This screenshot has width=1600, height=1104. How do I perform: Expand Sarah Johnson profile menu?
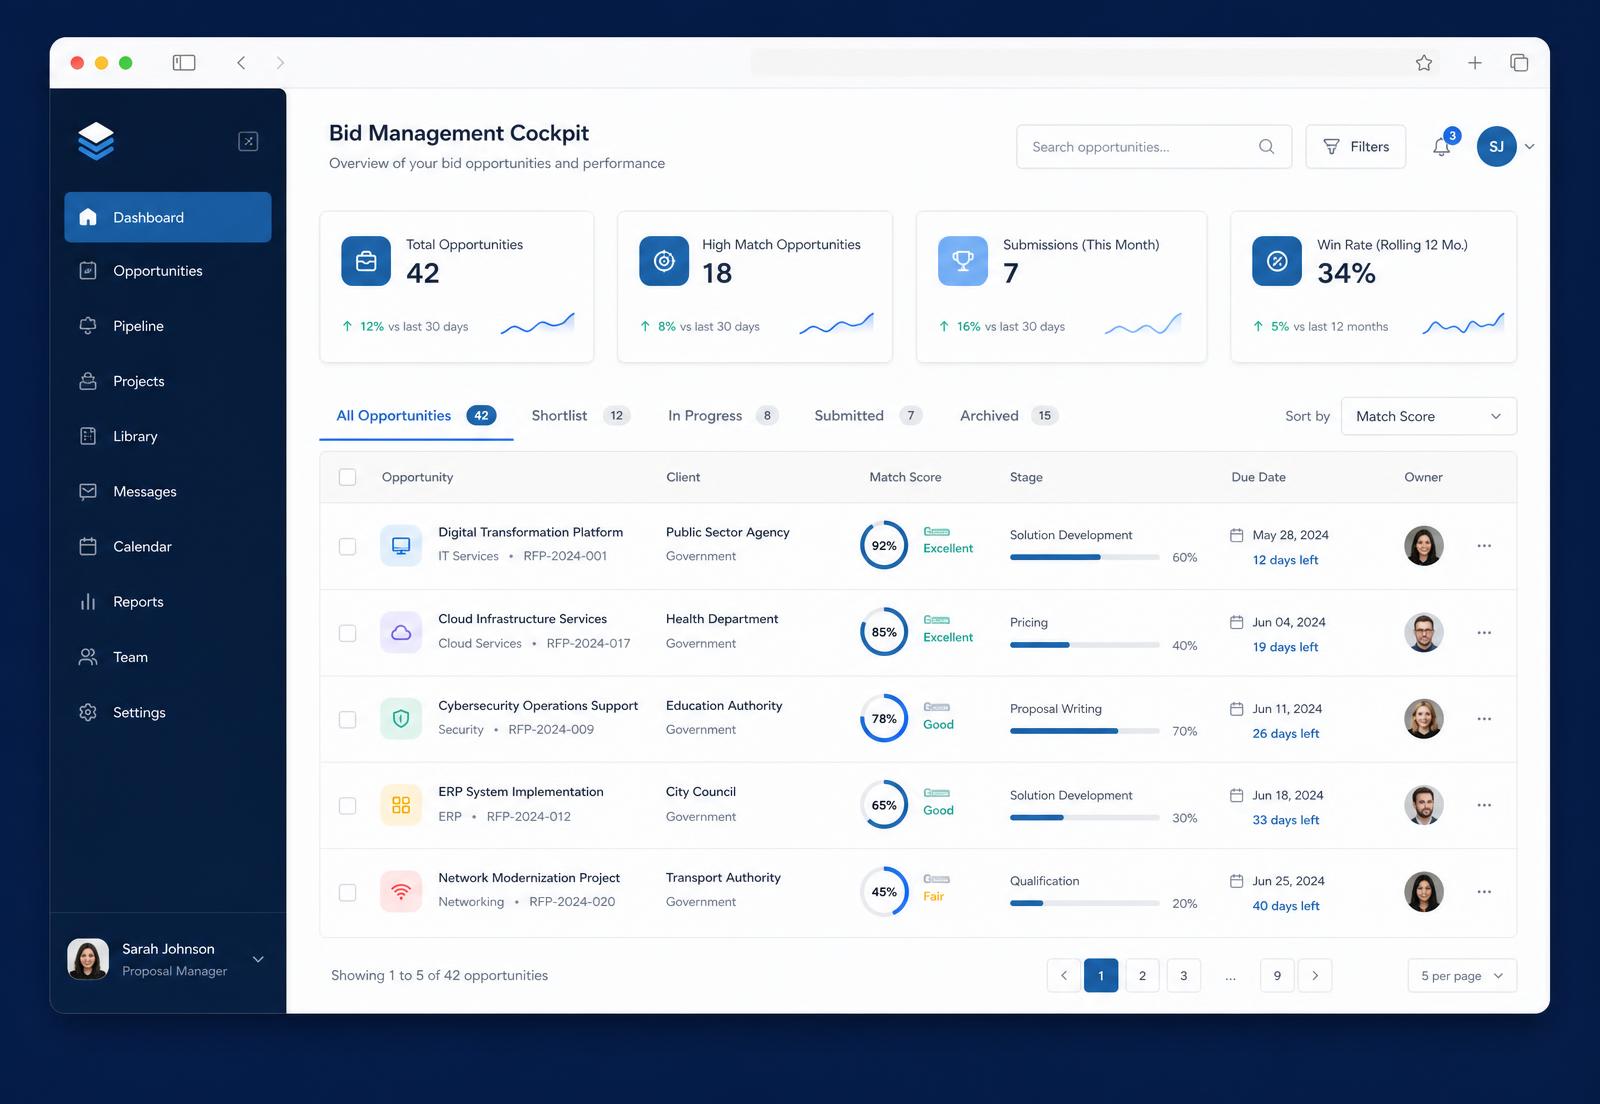[x=258, y=959]
